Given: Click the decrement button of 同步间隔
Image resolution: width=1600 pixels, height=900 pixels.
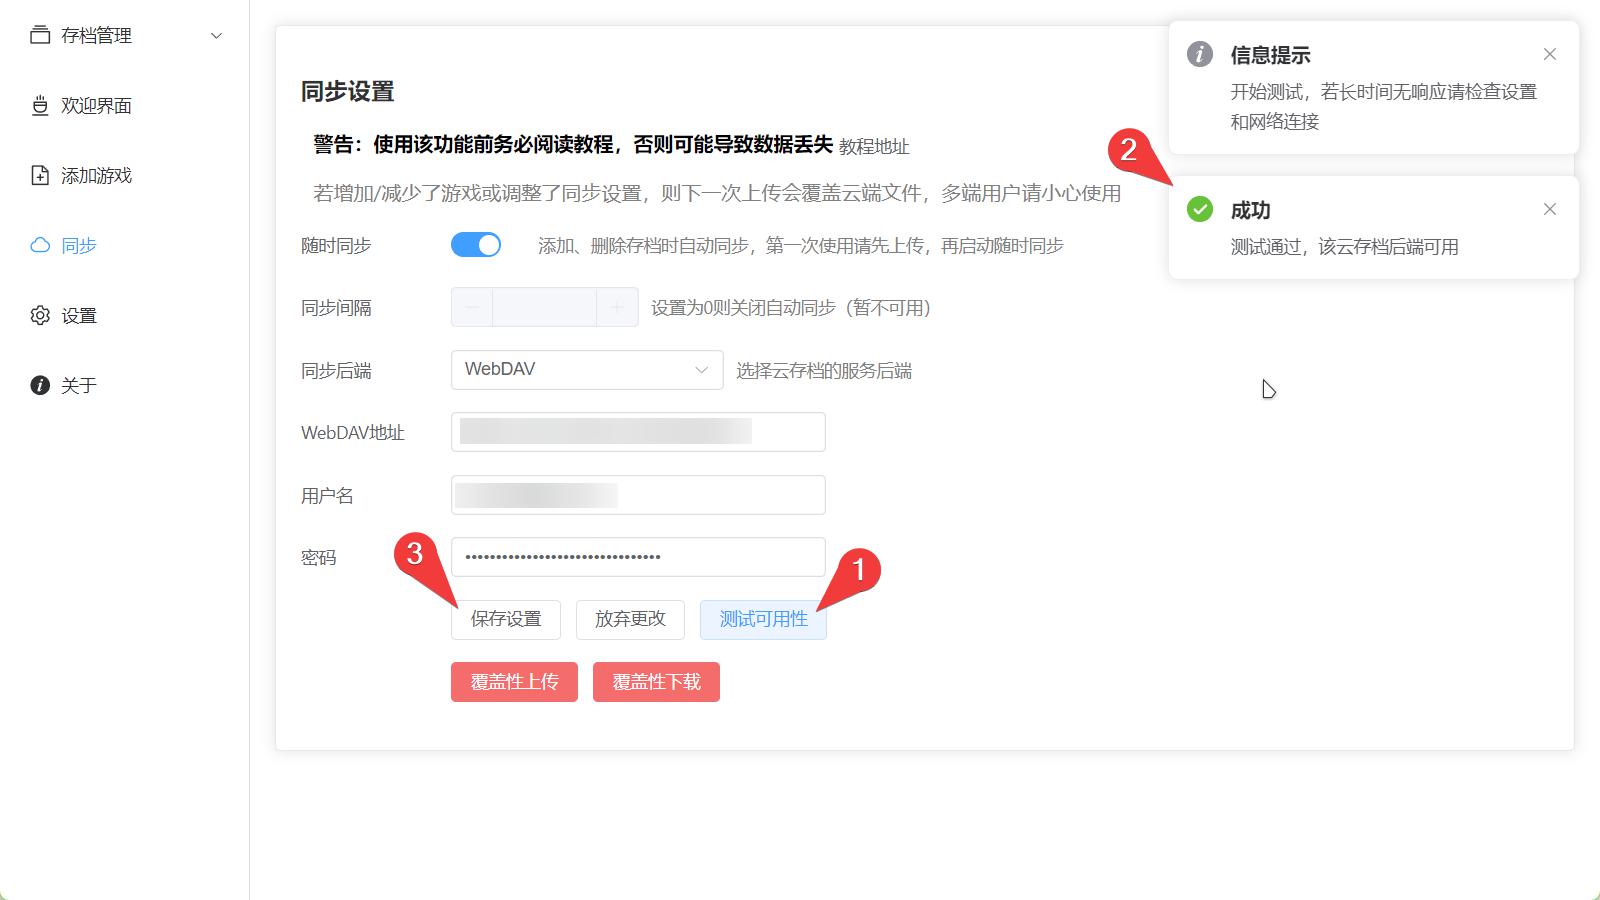Looking at the screenshot, I should pyautogui.click(x=471, y=307).
